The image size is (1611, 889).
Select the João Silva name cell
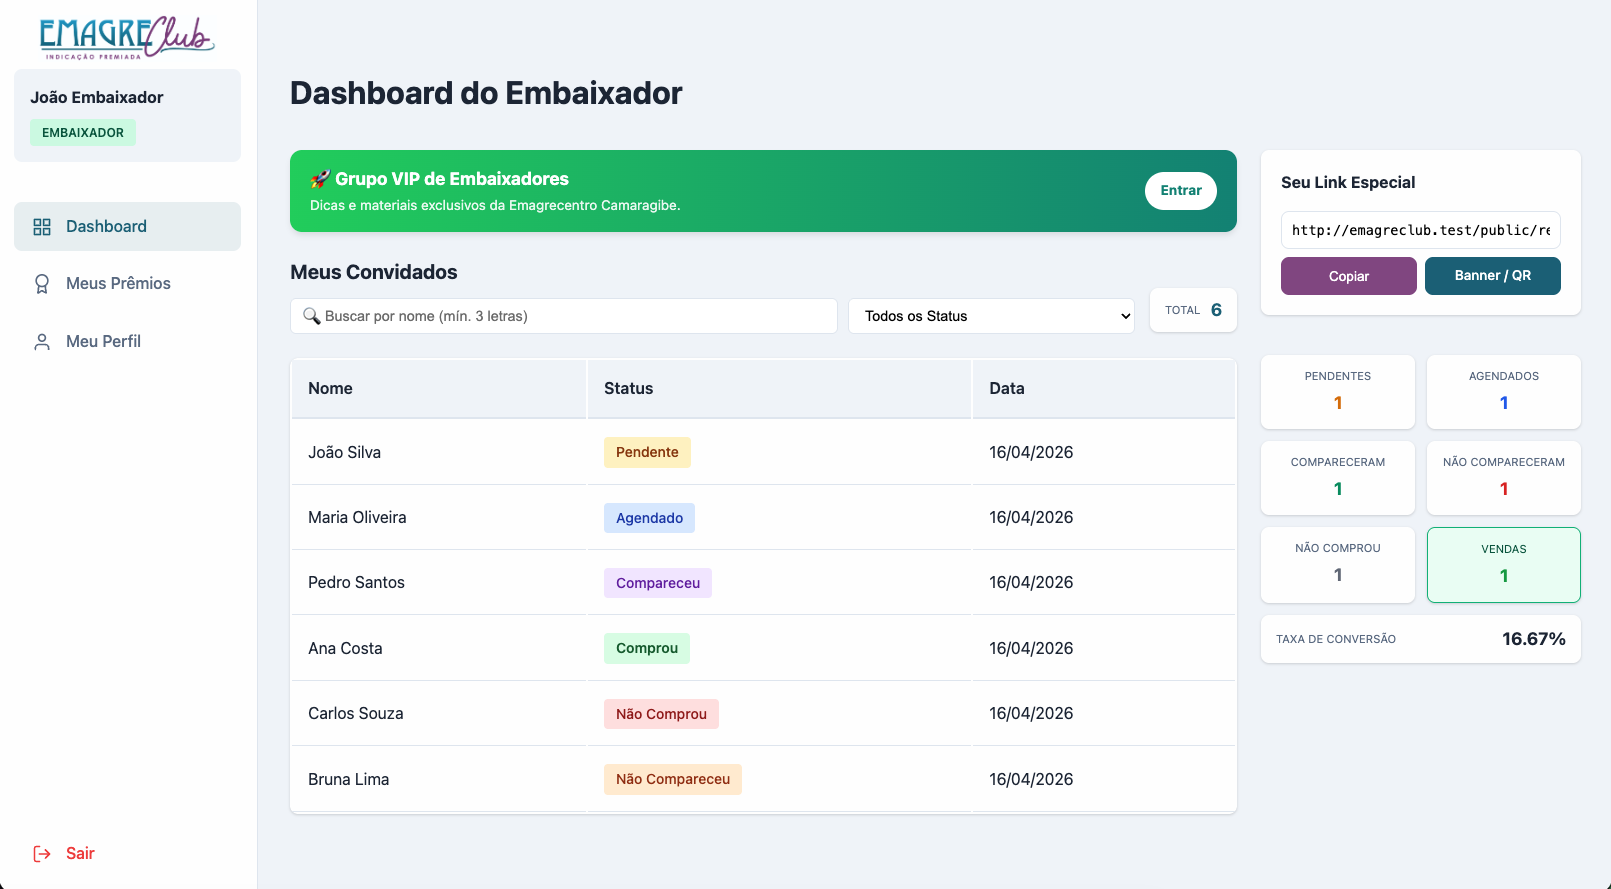[438, 452]
